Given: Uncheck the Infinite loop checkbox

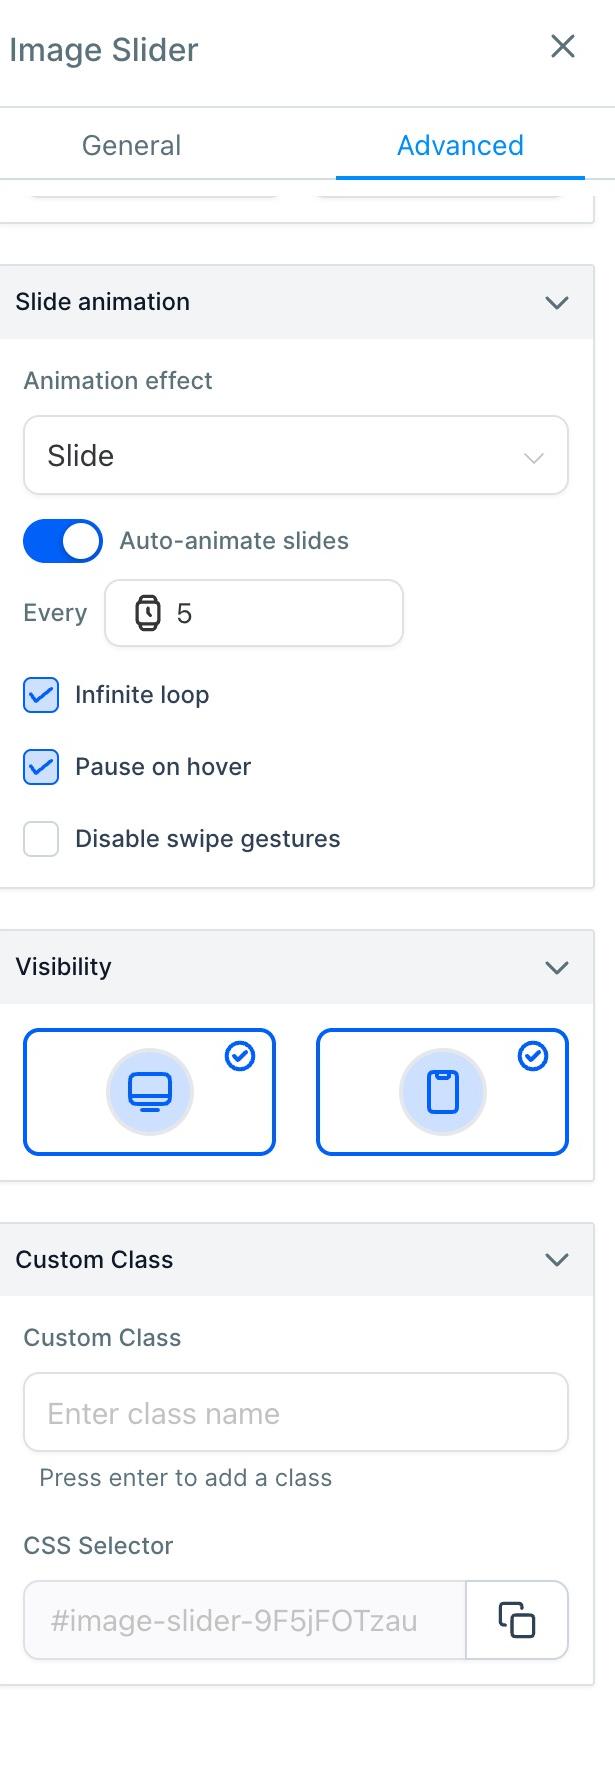Looking at the screenshot, I should (41, 695).
